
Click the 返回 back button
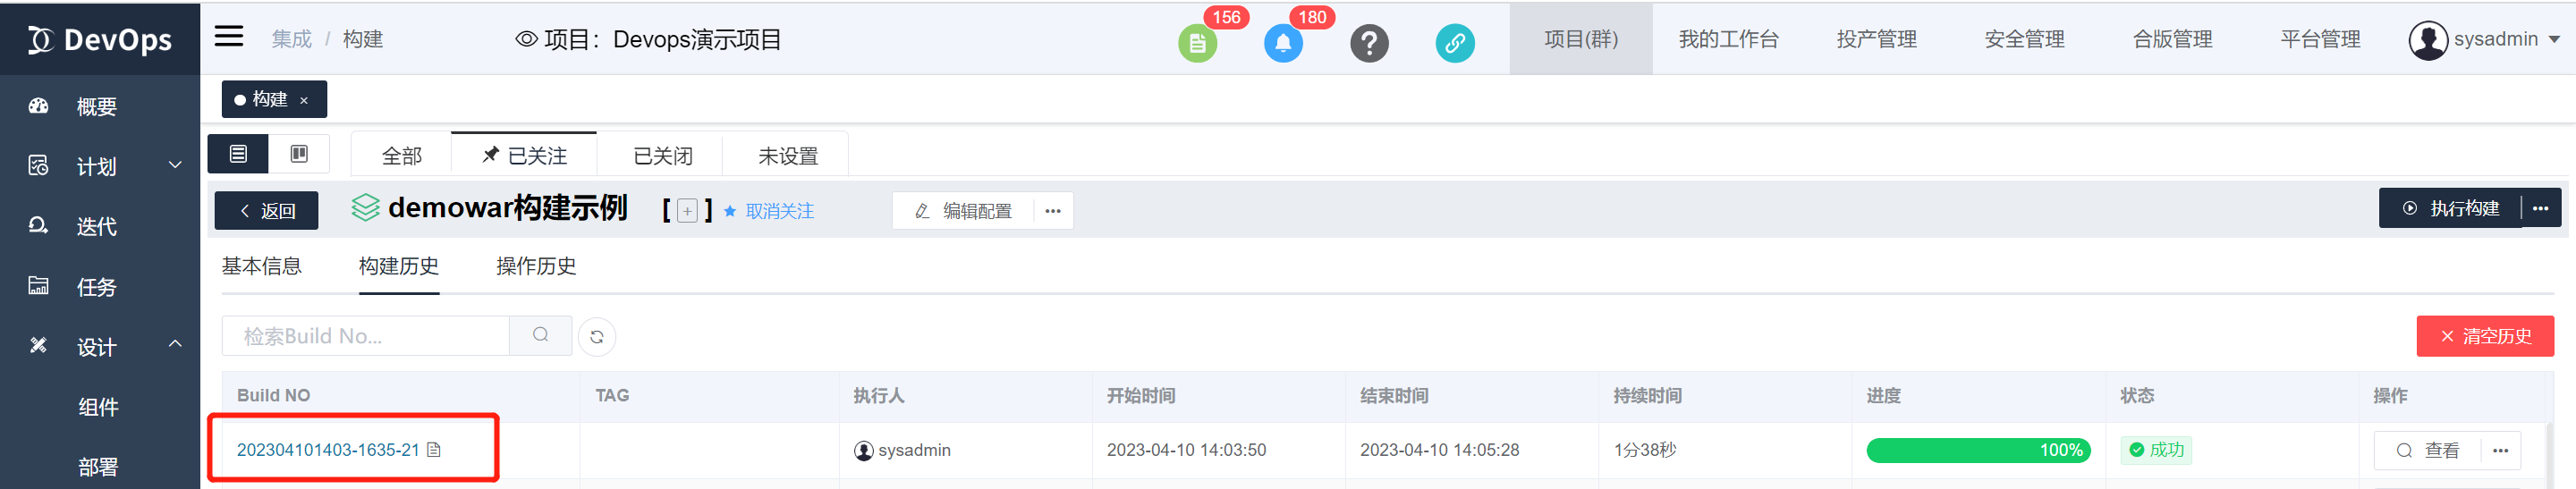(266, 211)
